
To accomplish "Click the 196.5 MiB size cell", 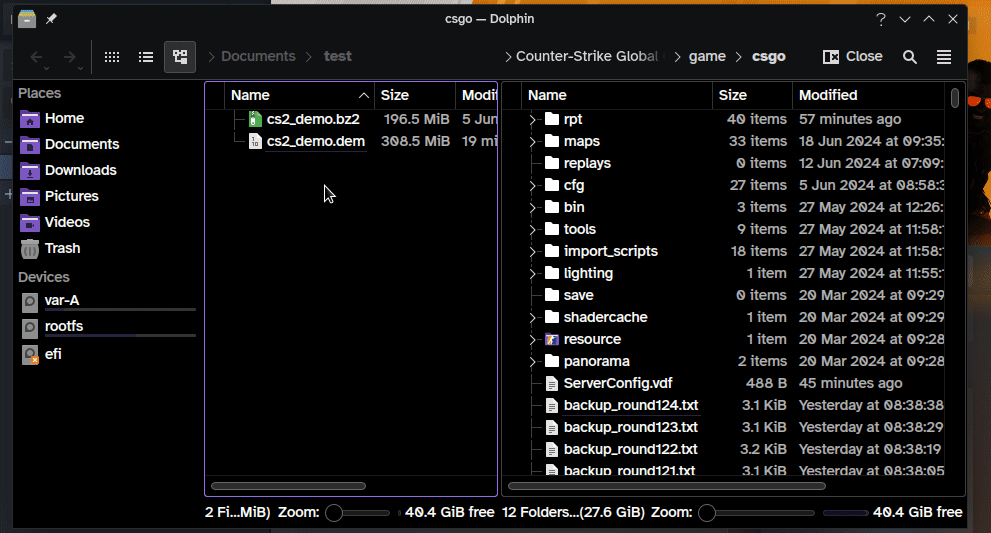I will [x=416, y=119].
